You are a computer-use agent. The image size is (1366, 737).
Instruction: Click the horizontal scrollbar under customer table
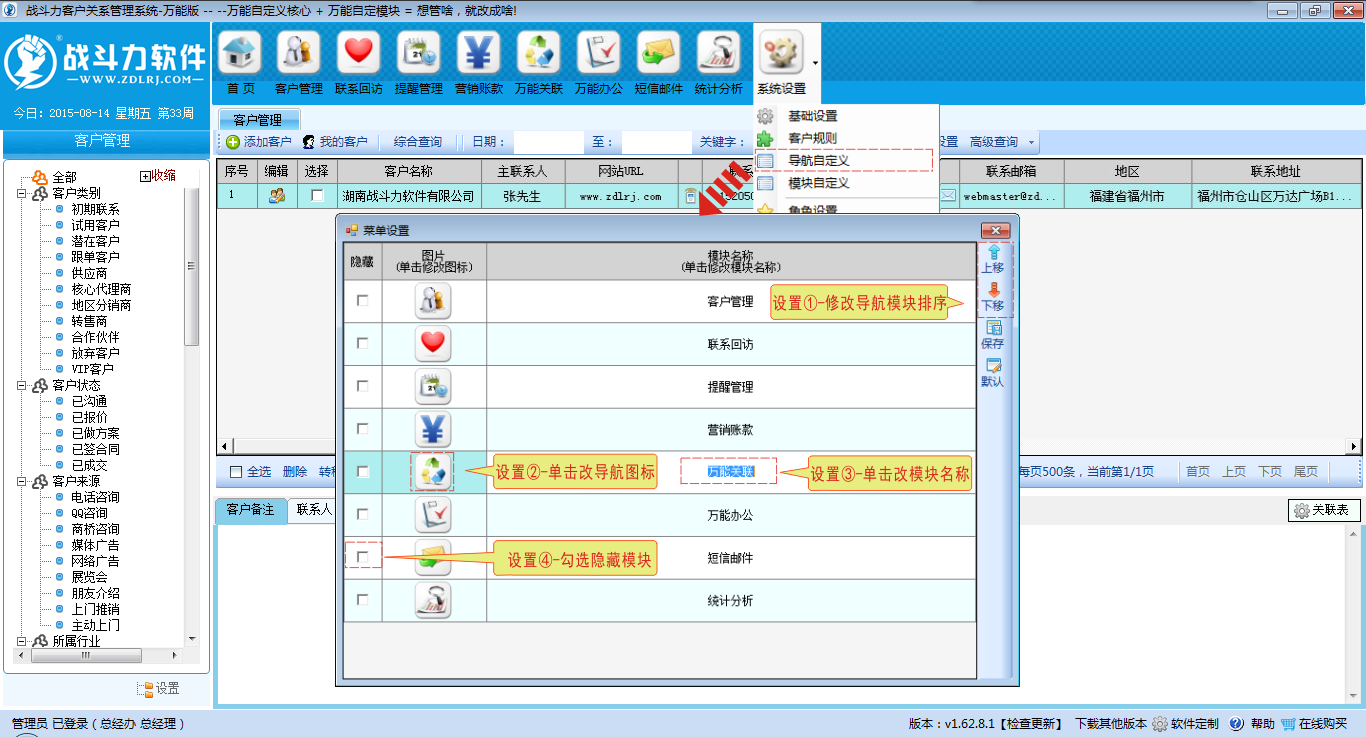[x=789, y=447]
